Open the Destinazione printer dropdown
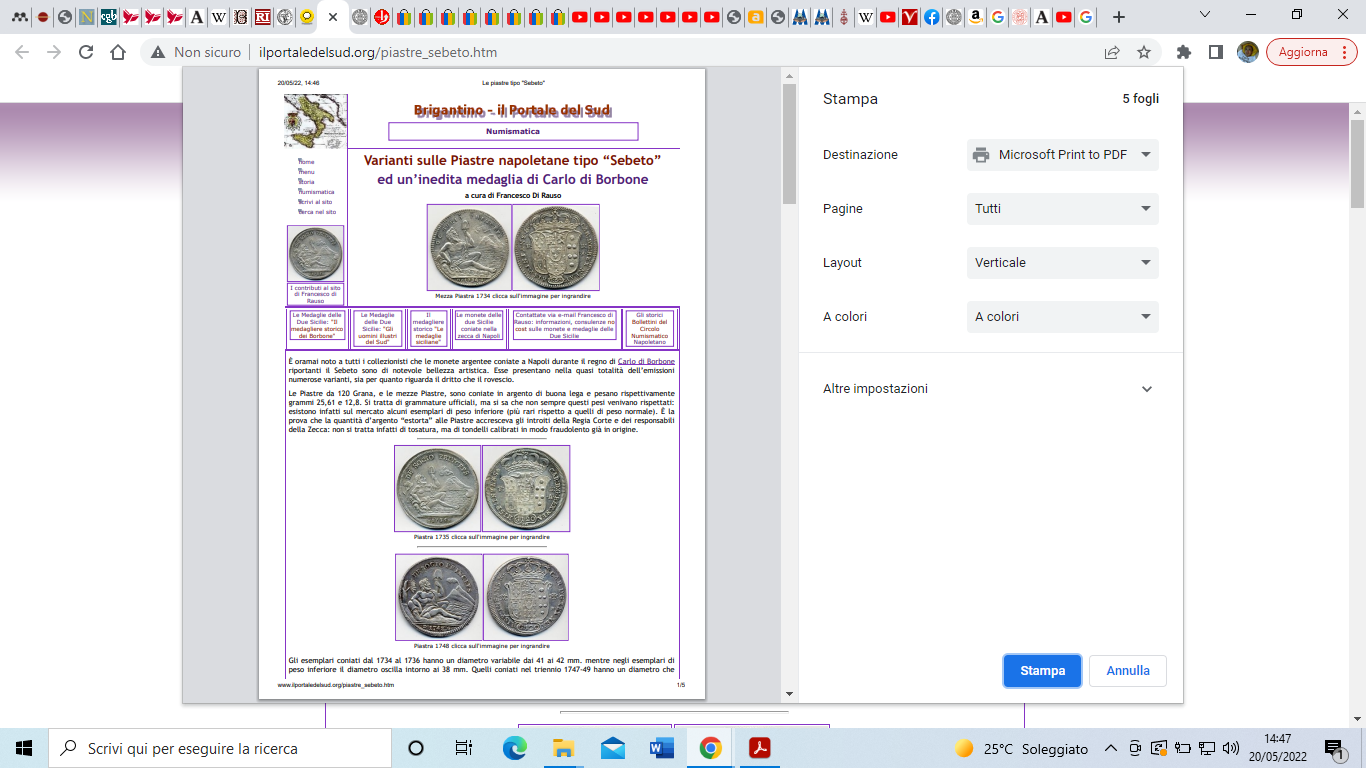 tap(1062, 155)
